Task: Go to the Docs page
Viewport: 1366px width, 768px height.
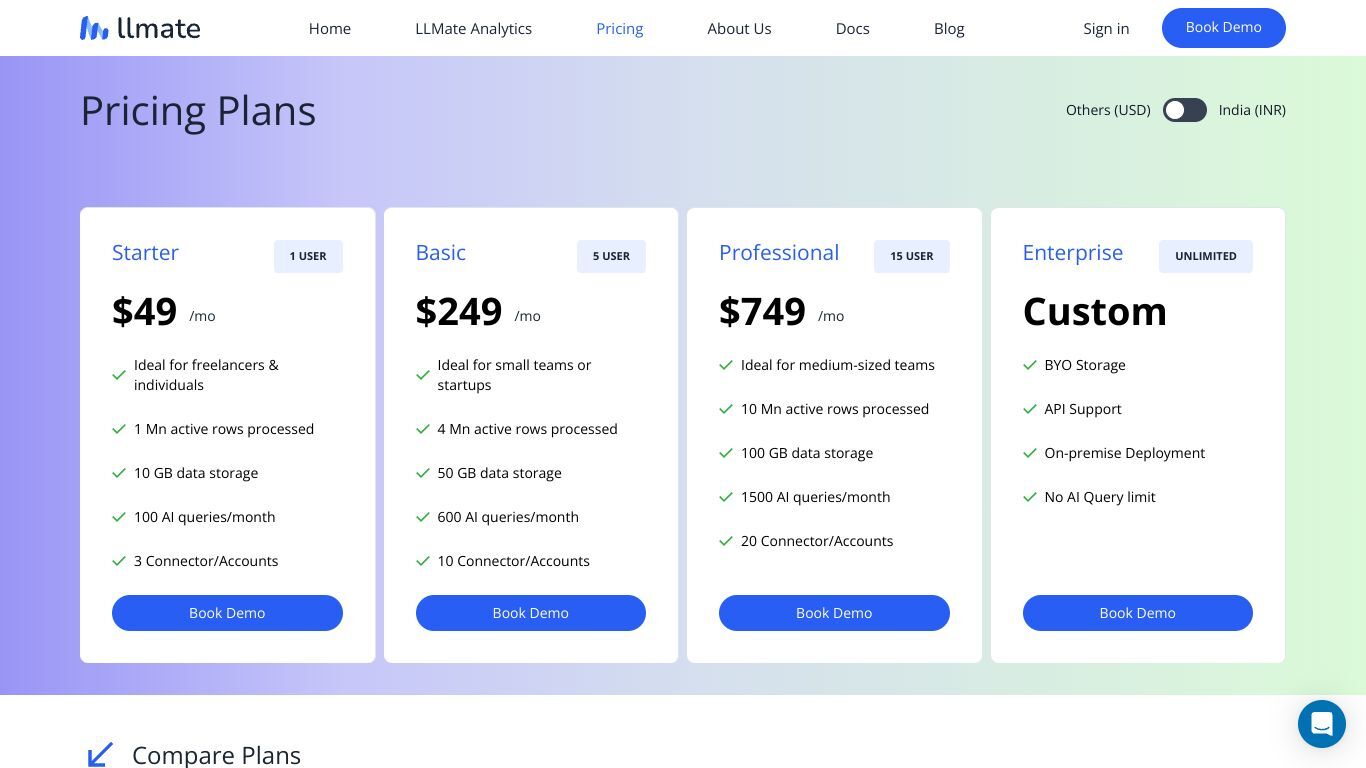Action: coord(853,28)
